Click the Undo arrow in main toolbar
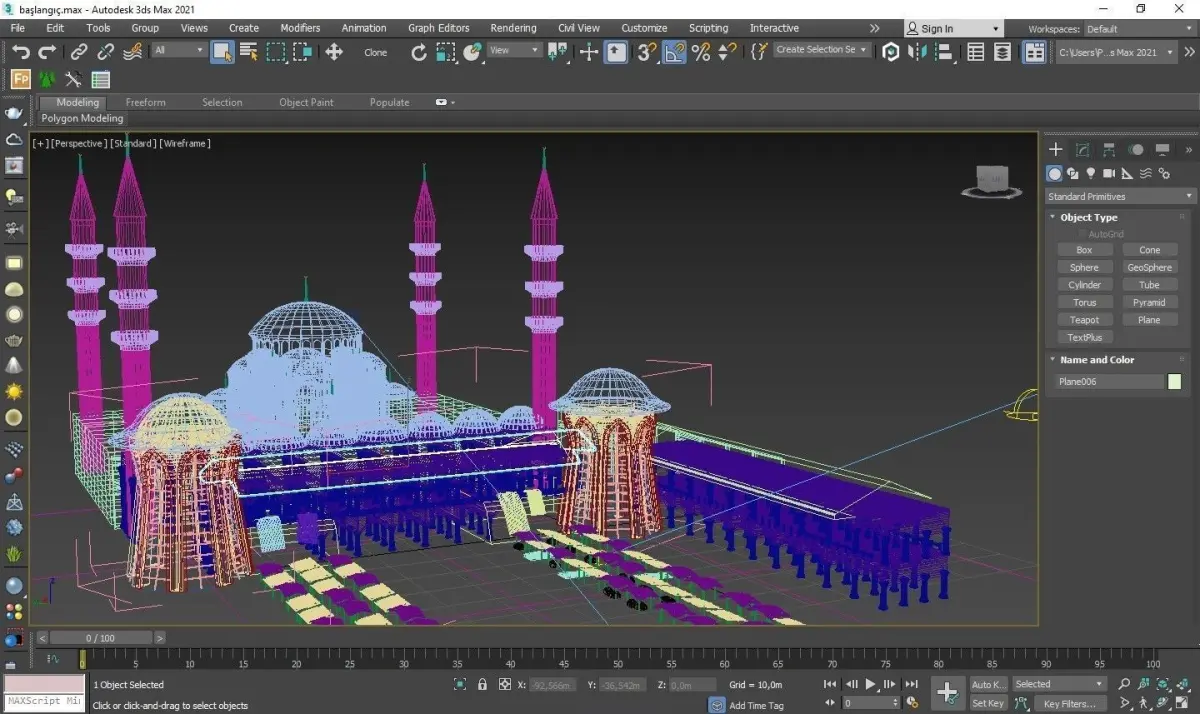The image size is (1200, 714). pyautogui.click(x=20, y=52)
